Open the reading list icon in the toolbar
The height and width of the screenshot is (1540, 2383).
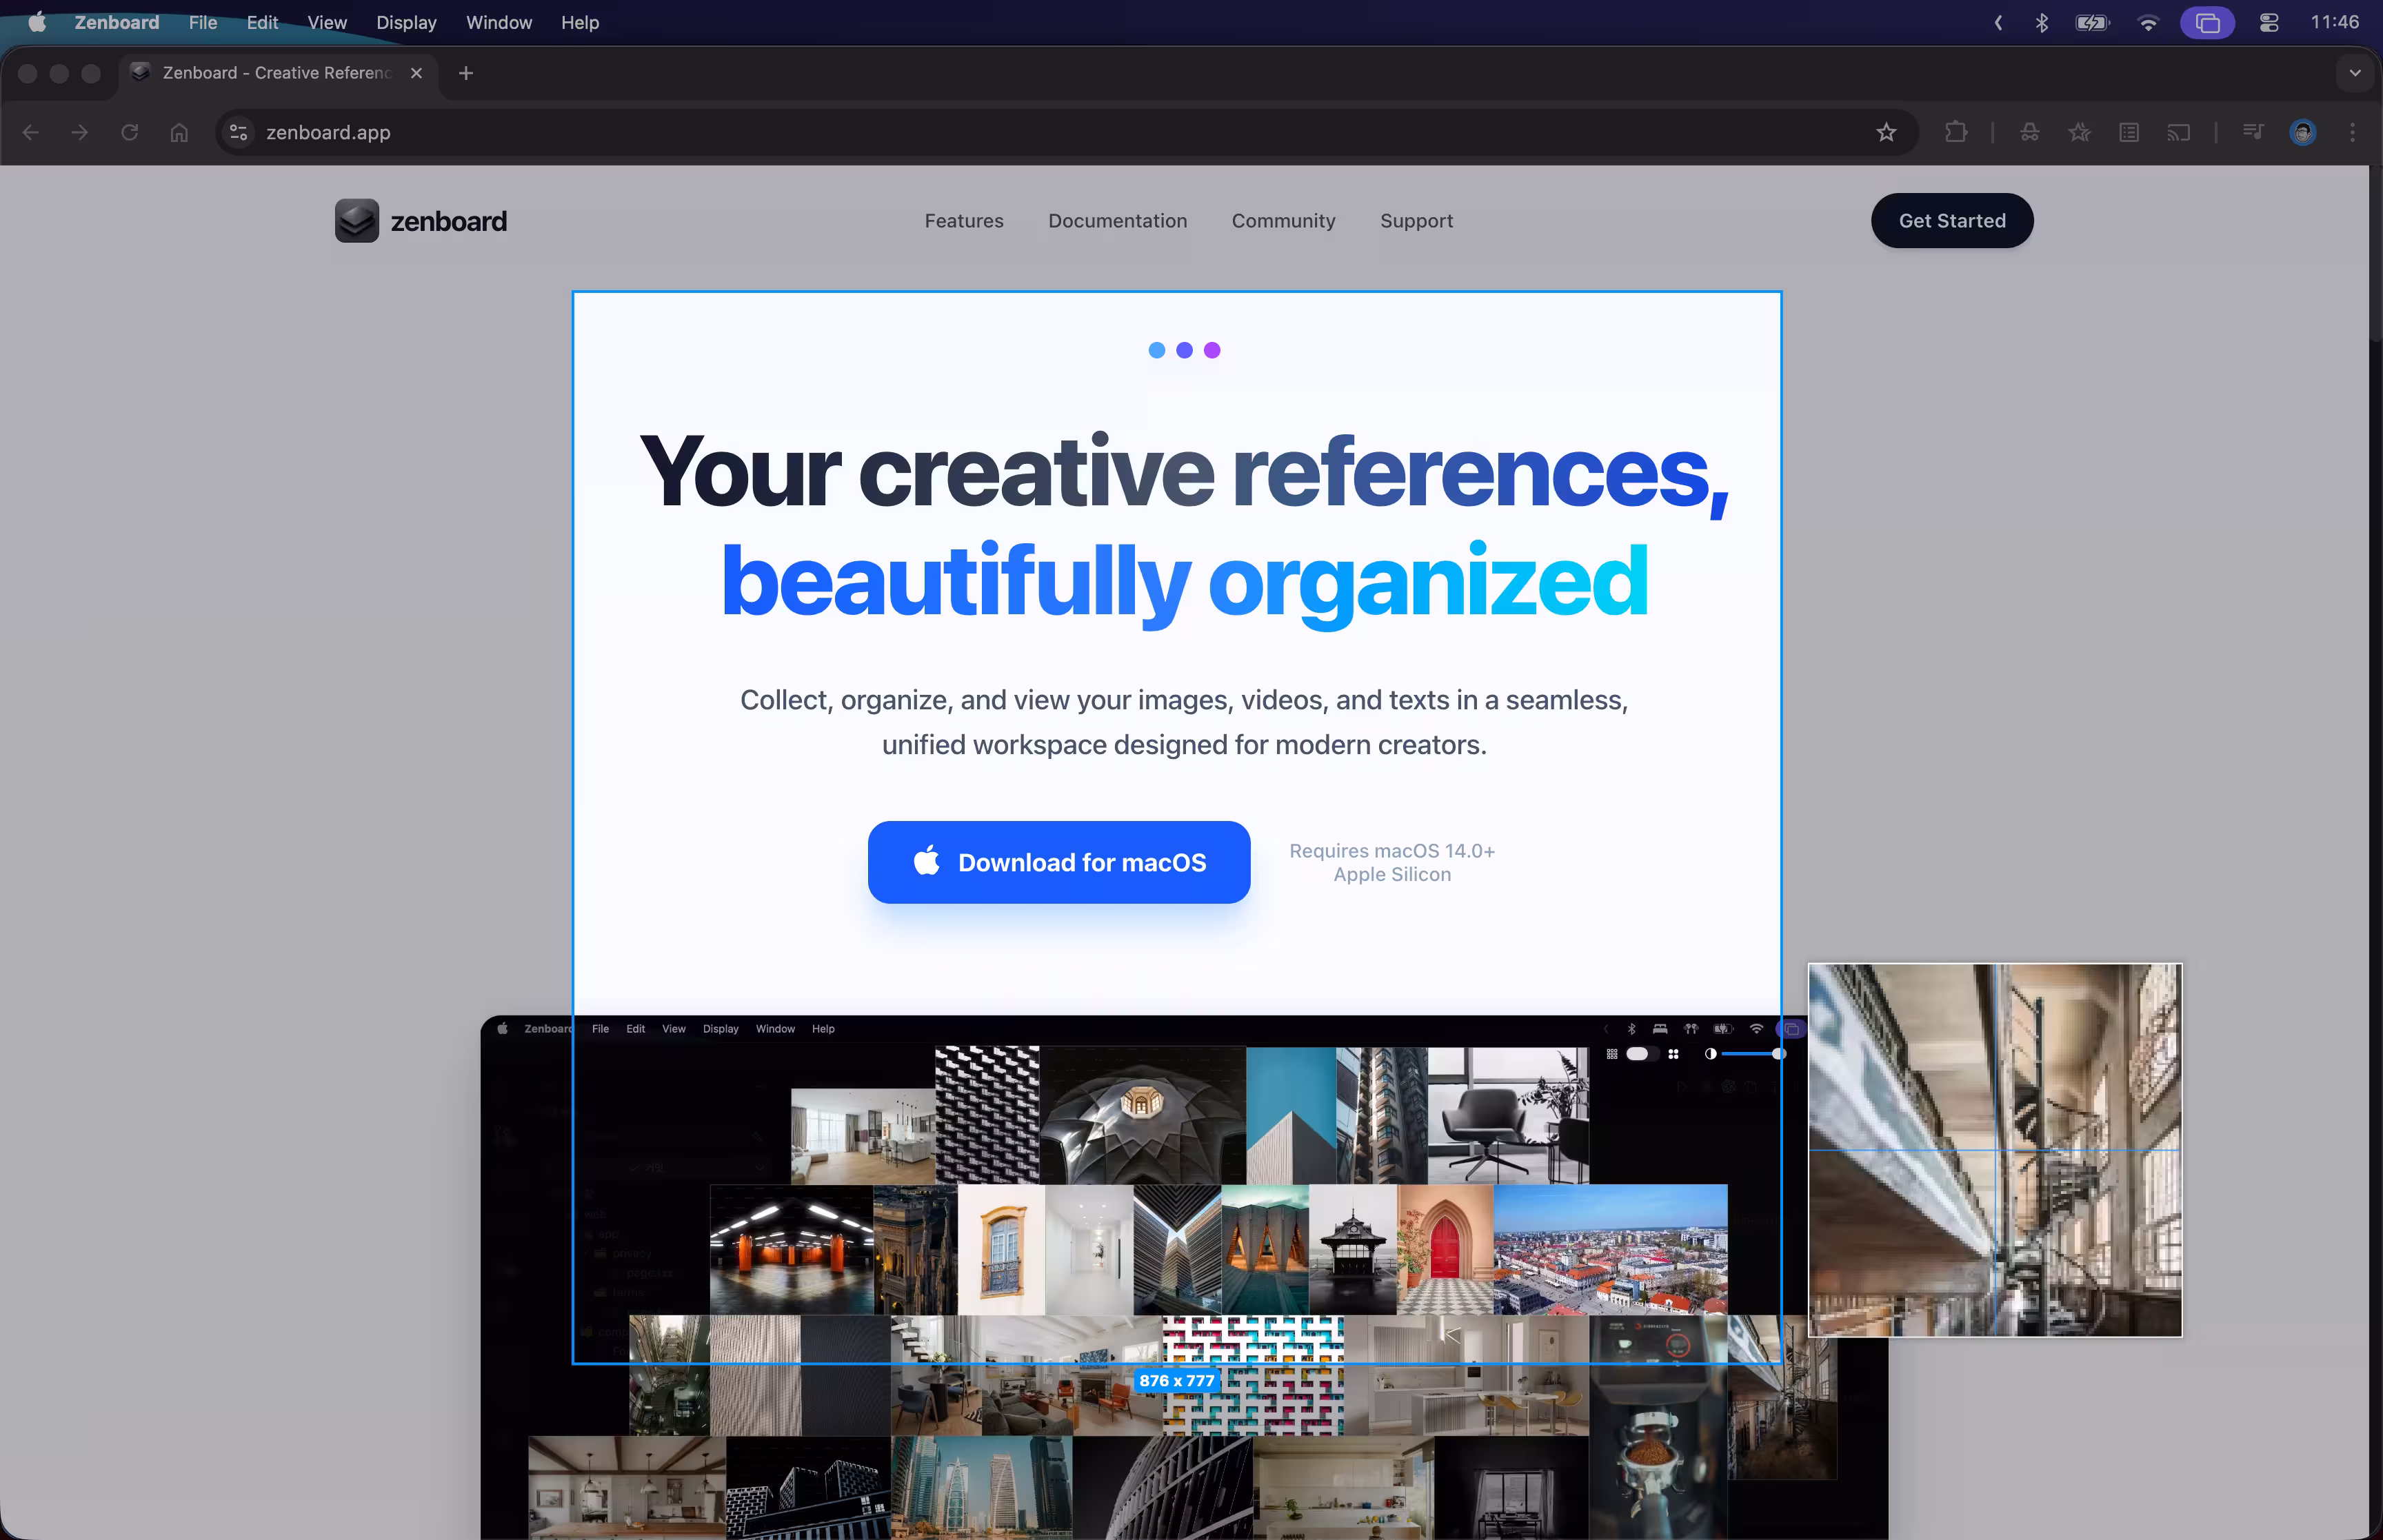2128,131
